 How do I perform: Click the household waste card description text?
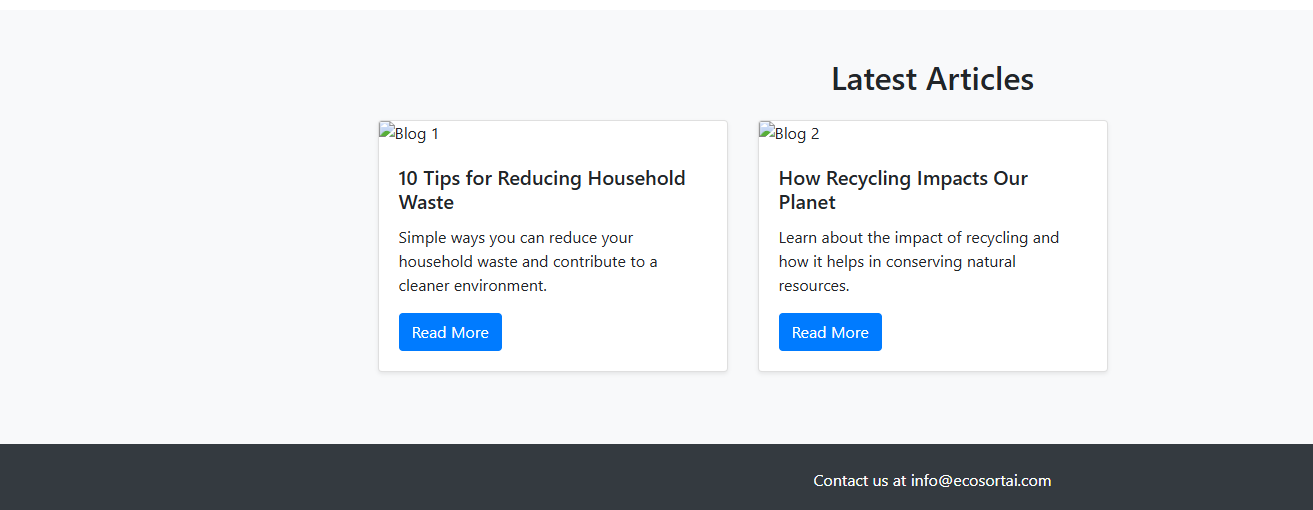(528, 261)
